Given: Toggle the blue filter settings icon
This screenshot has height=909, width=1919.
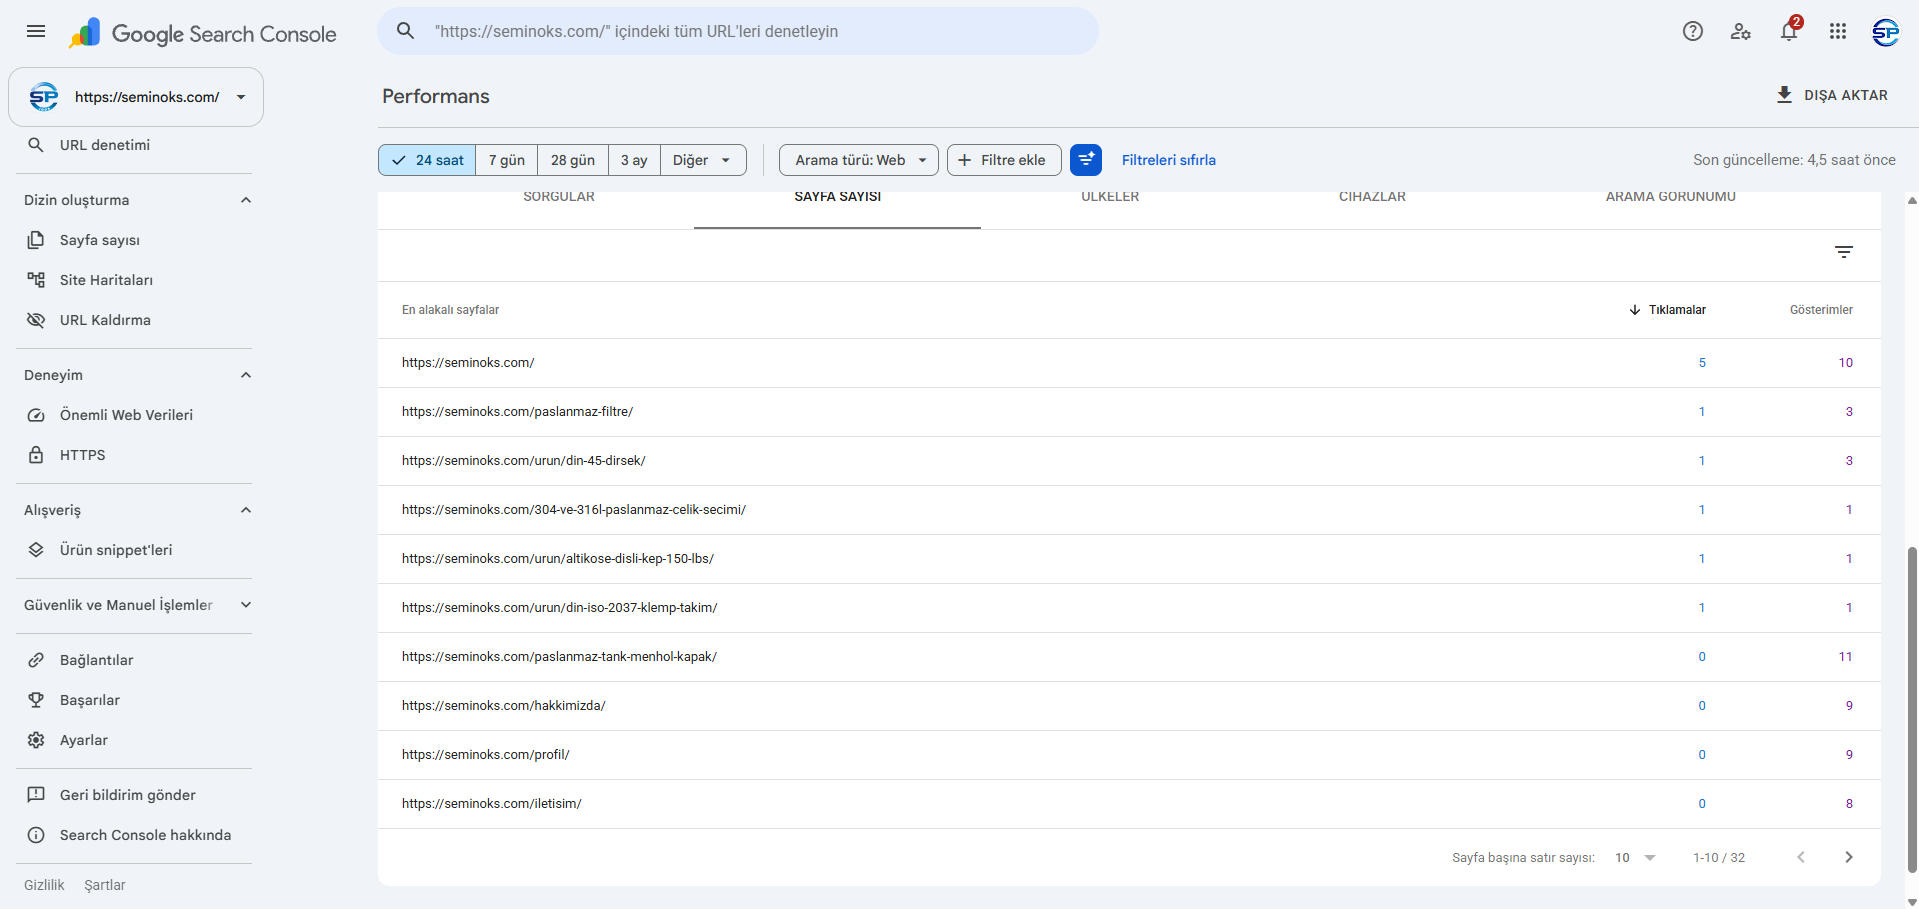Looking at the screenshot, I should (x=1086, y=160).
